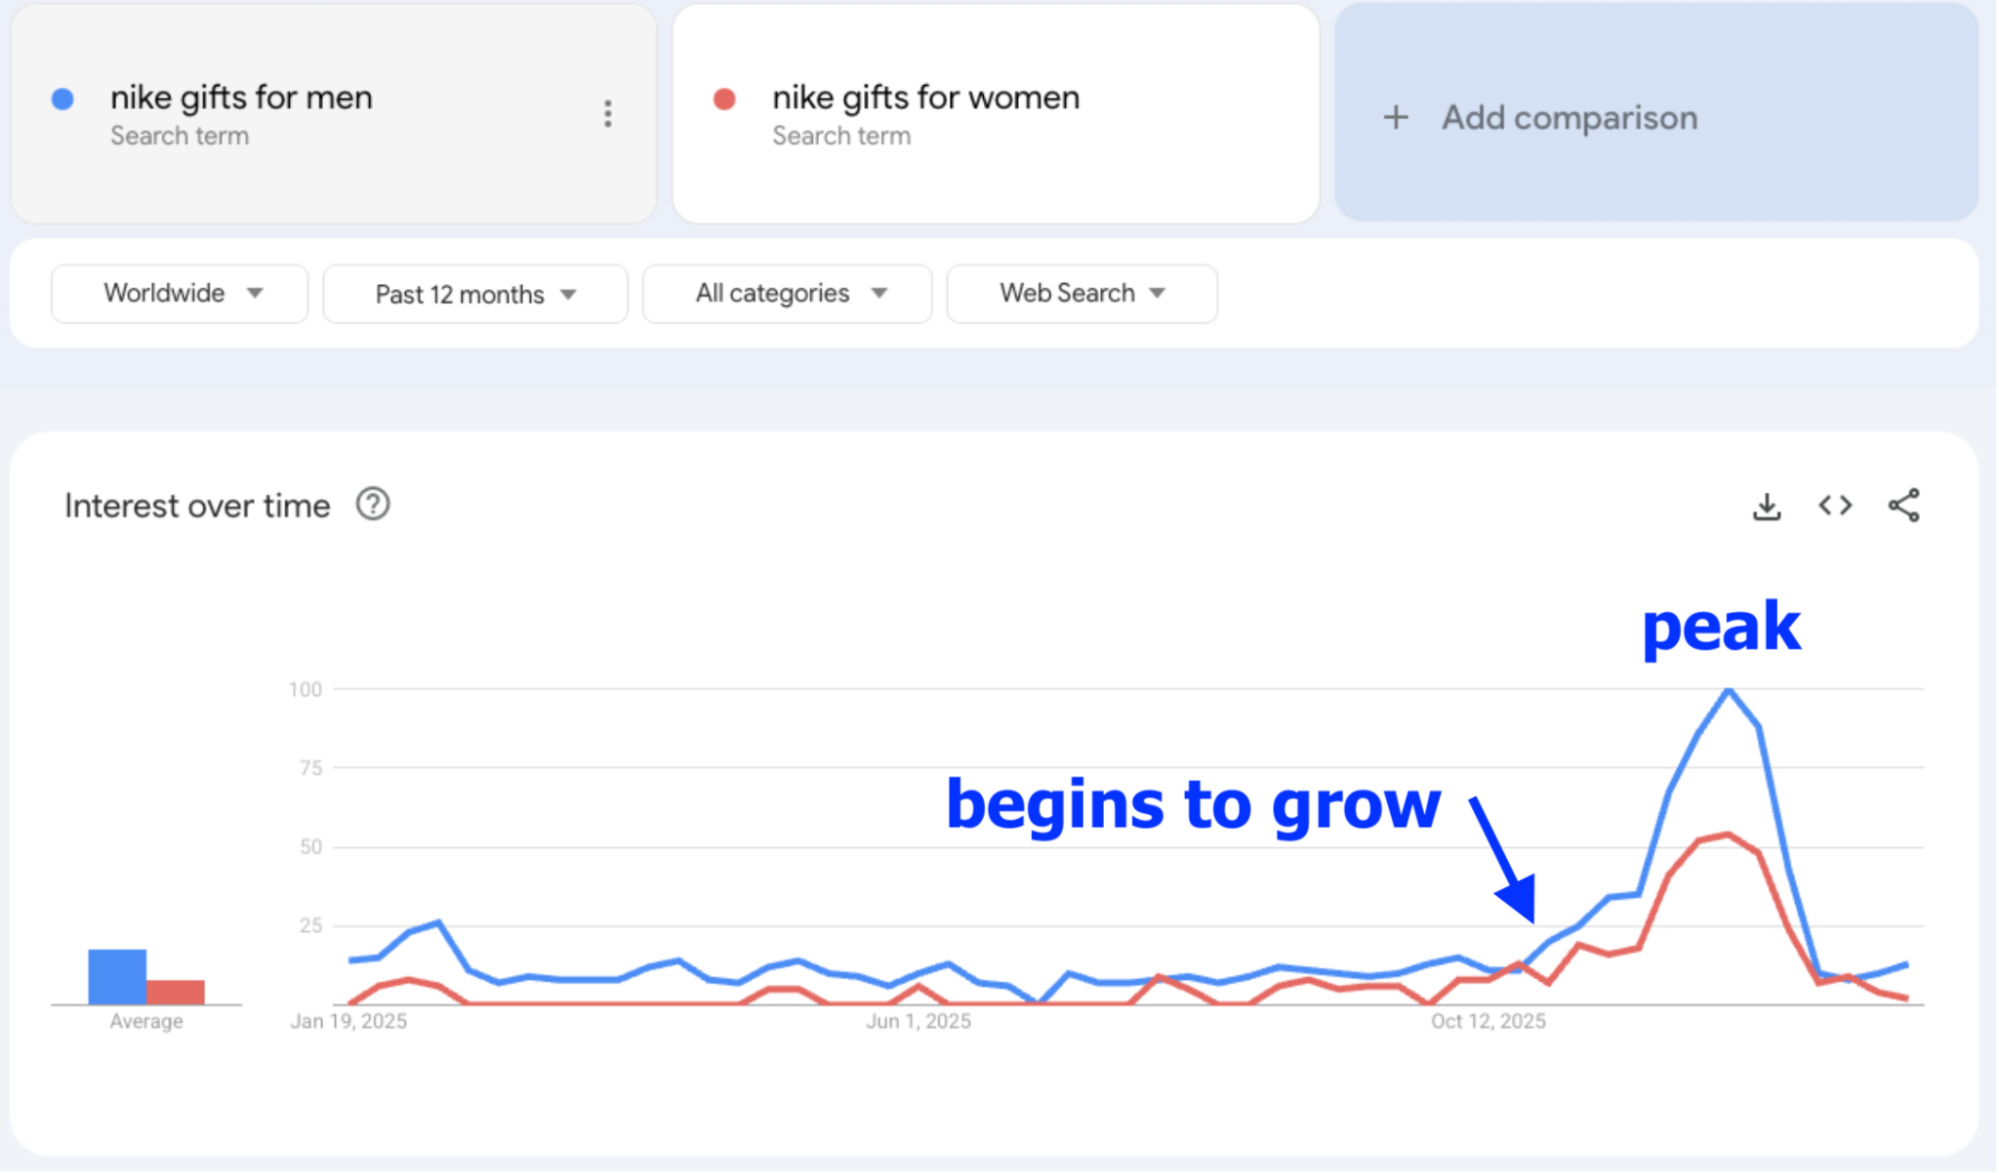Open options menu for nike gifts for men
This screenshot has height=1173, width=1999.
(607, 114)
